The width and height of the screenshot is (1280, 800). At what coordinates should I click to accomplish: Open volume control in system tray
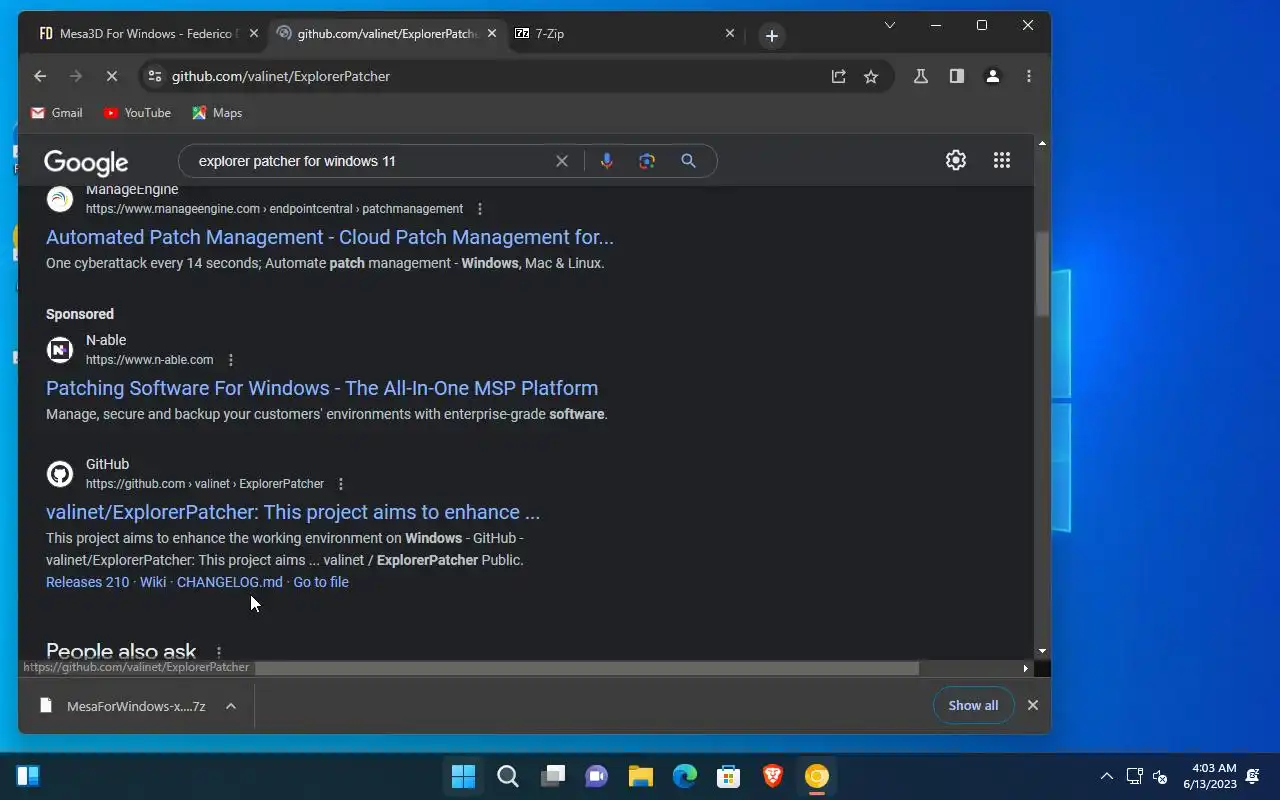(x=1160, y=776)
